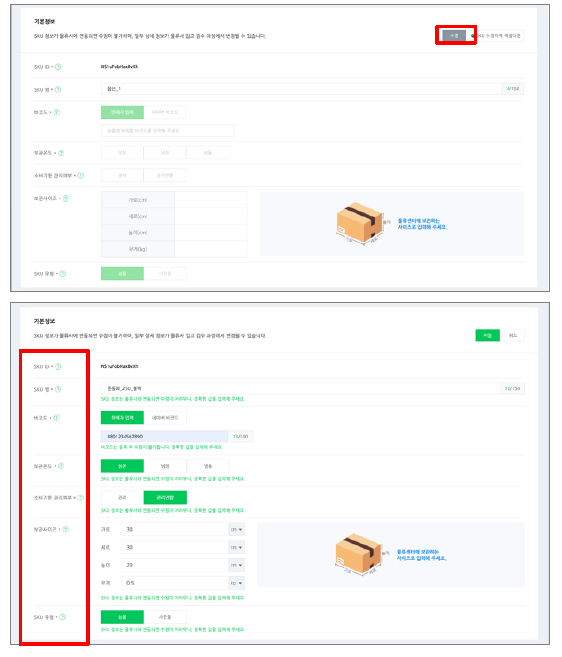Select 네이버 바코드 option in editing form
This screenshot has height=657, width=562.
point(165,418)
